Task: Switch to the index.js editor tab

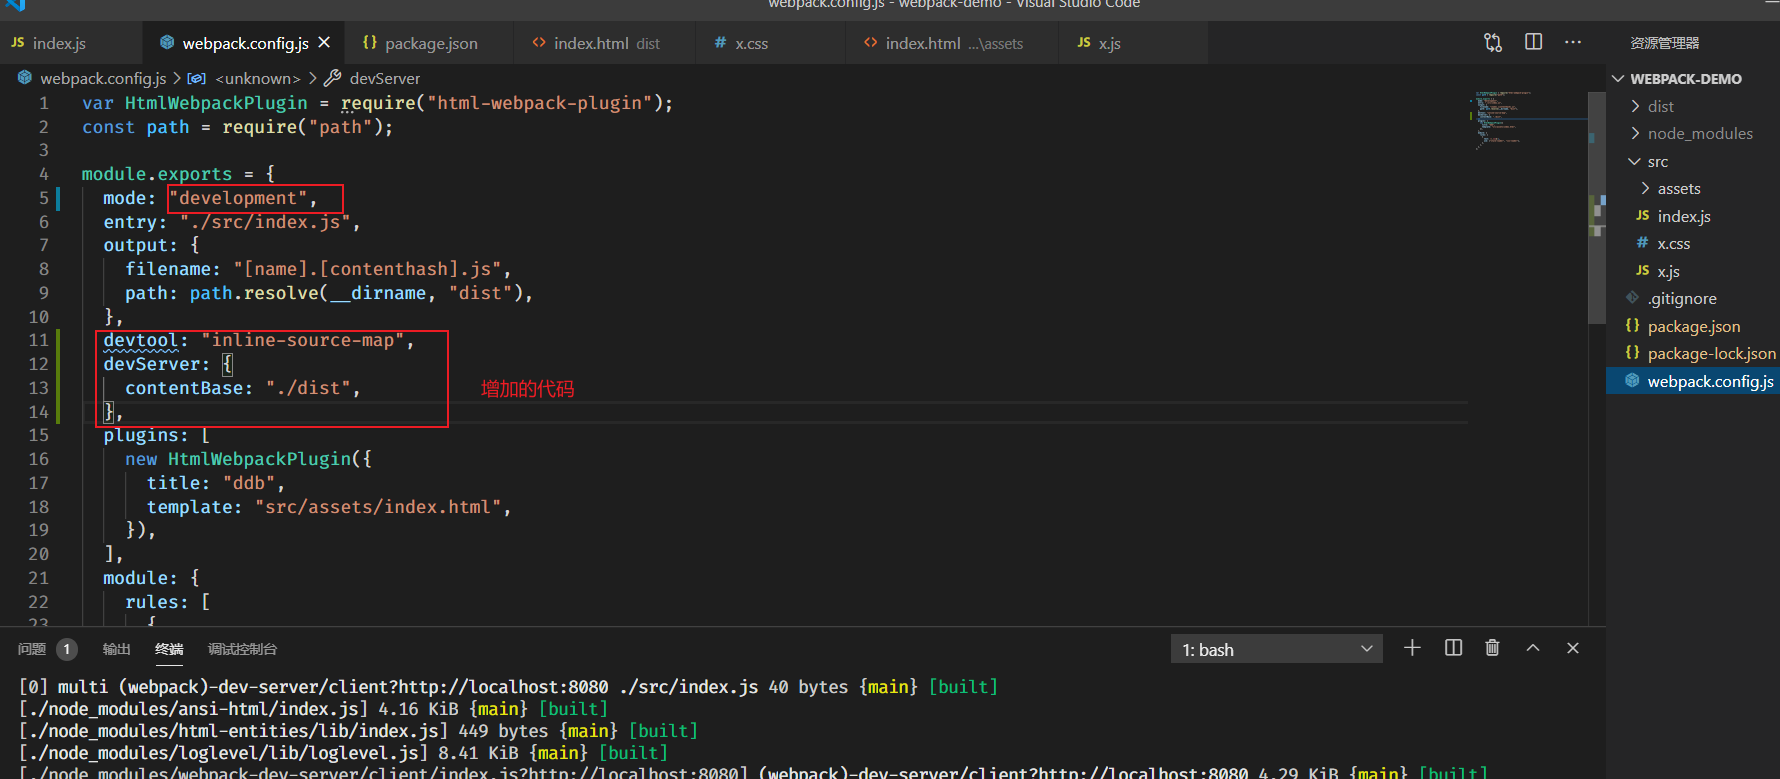Action: pos(70,43)
